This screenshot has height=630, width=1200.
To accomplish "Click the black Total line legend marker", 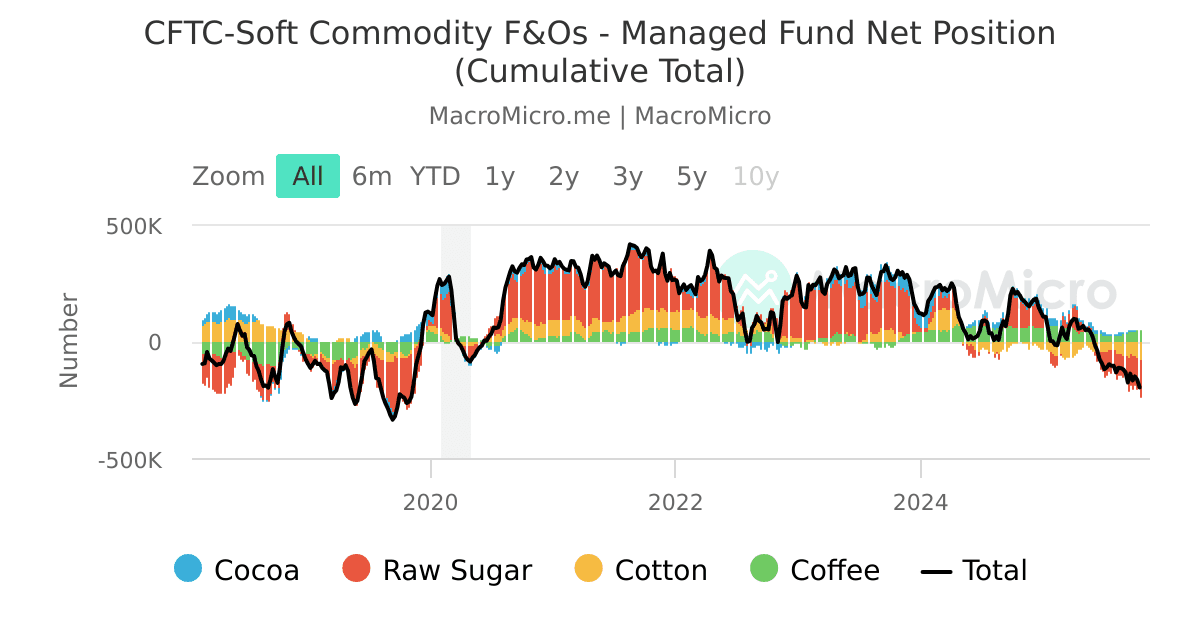I will coord(936,570).
